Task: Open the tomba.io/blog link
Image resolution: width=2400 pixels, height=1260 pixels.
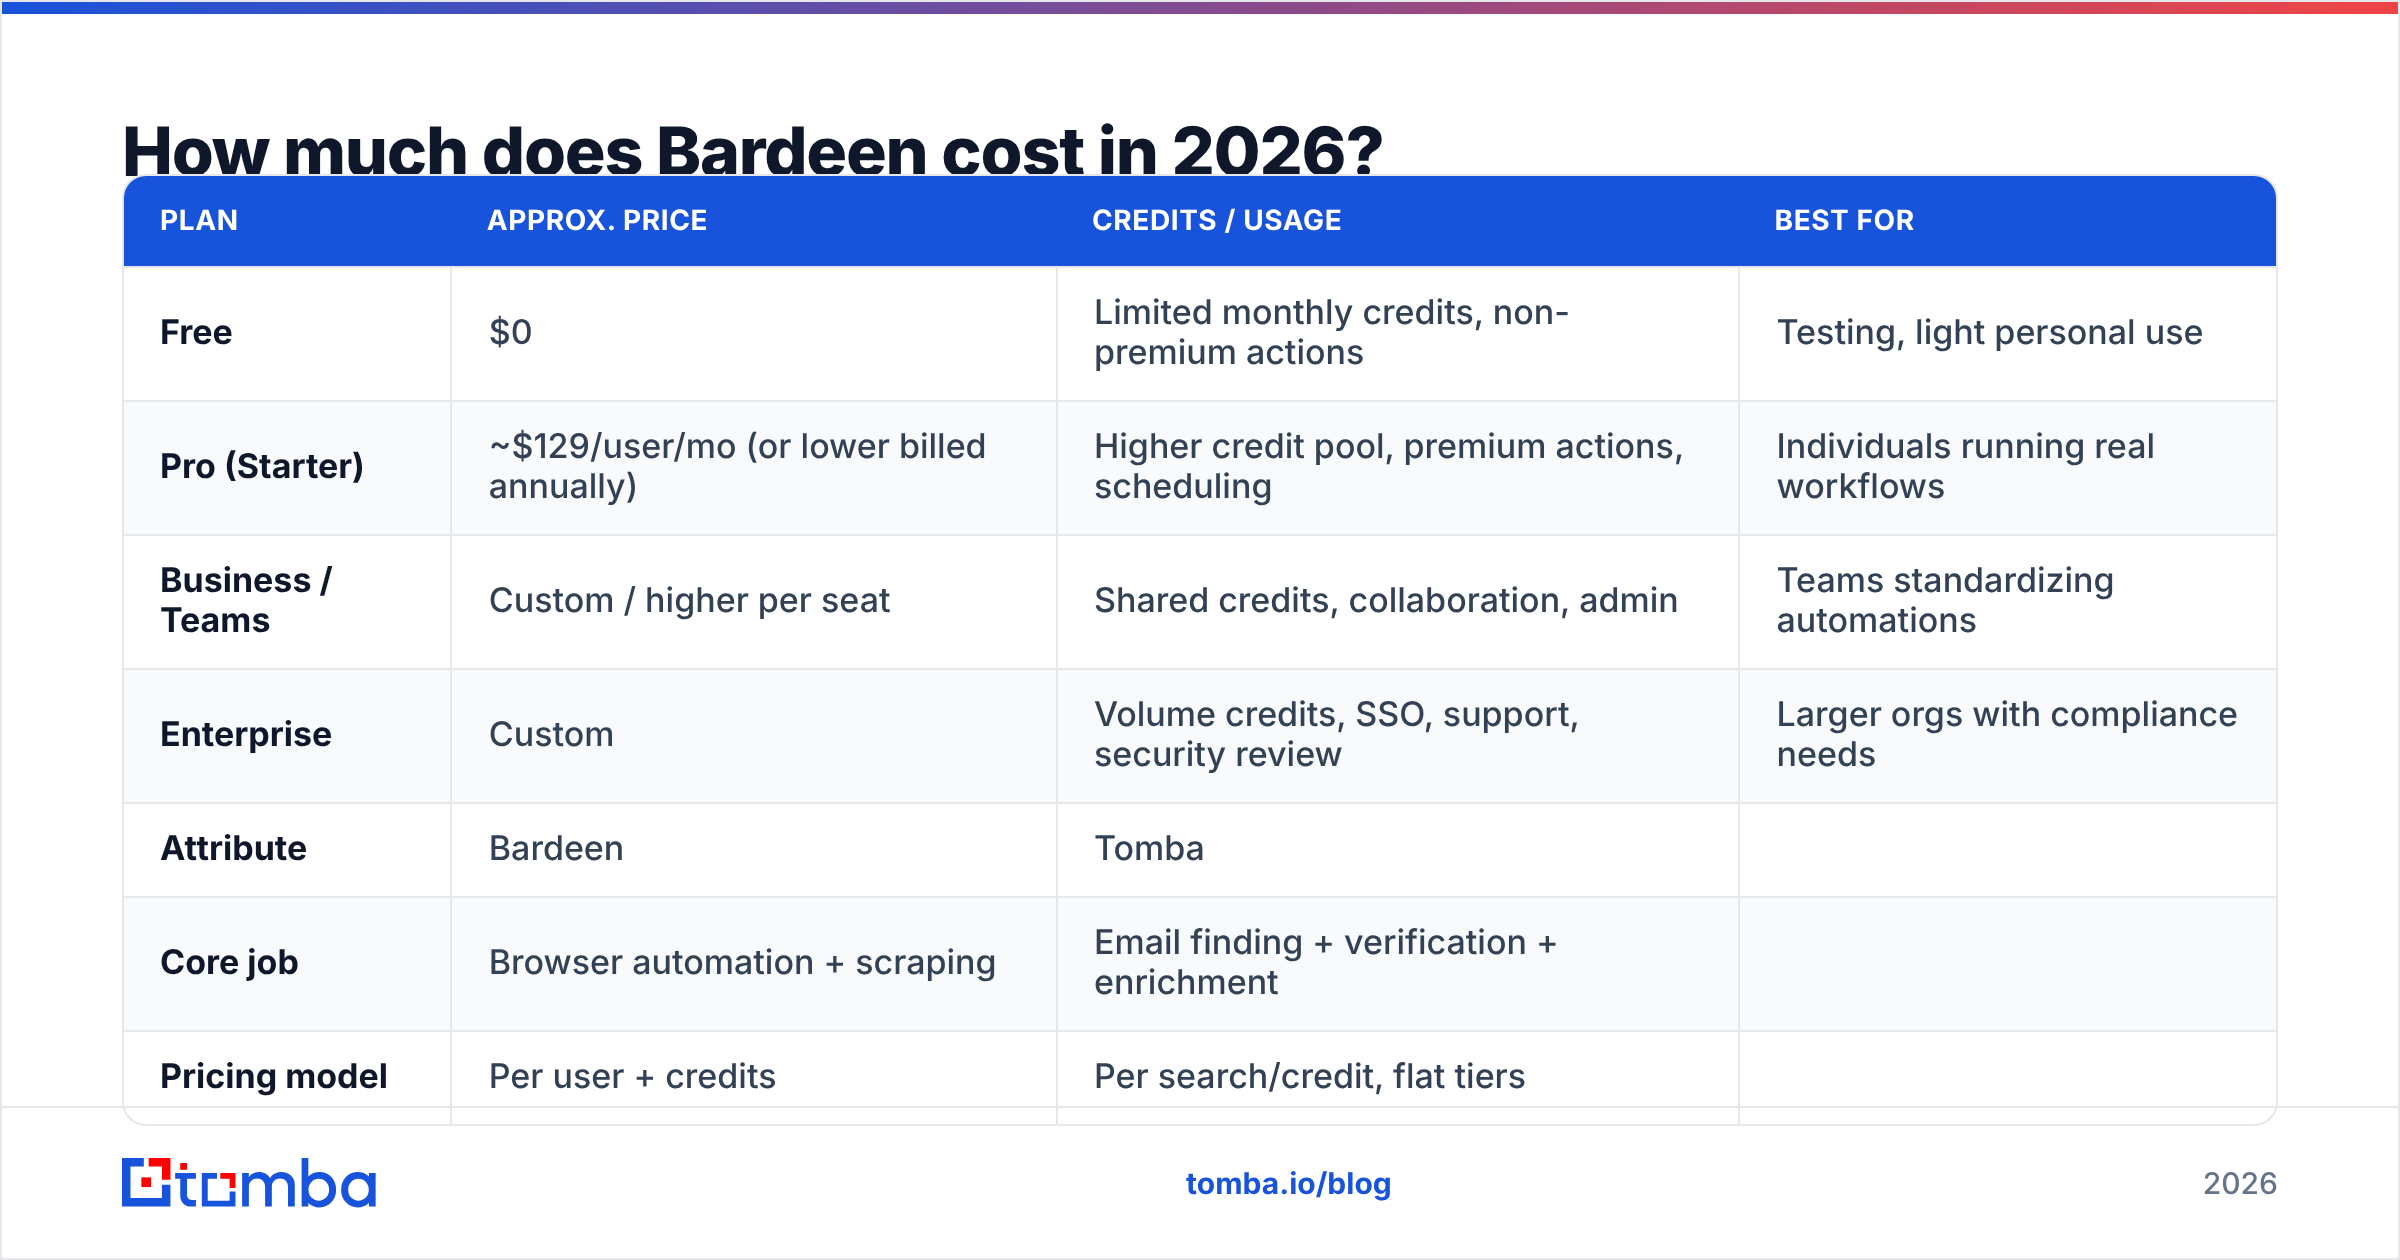Action: [1288, 1184]
